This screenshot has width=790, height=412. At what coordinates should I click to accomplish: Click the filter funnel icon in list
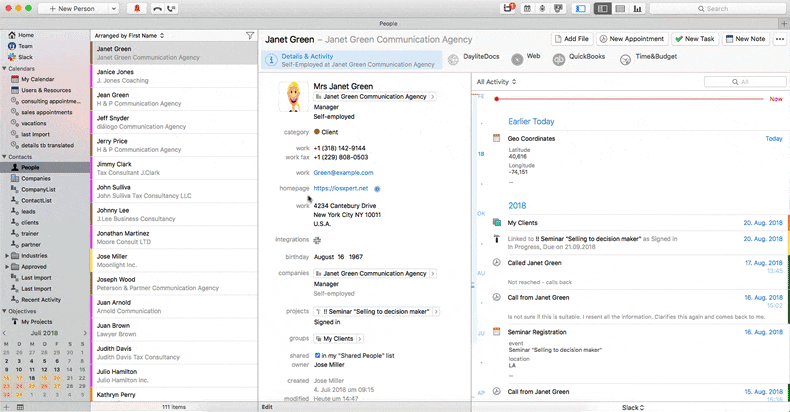(250, 35)
